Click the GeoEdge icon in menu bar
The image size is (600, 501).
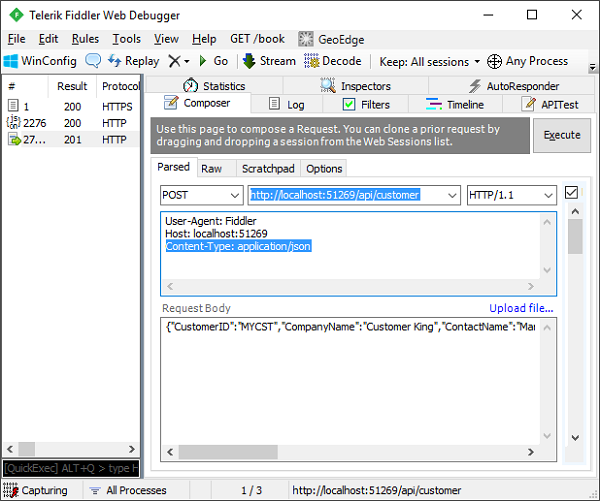[x=306, y=39]
